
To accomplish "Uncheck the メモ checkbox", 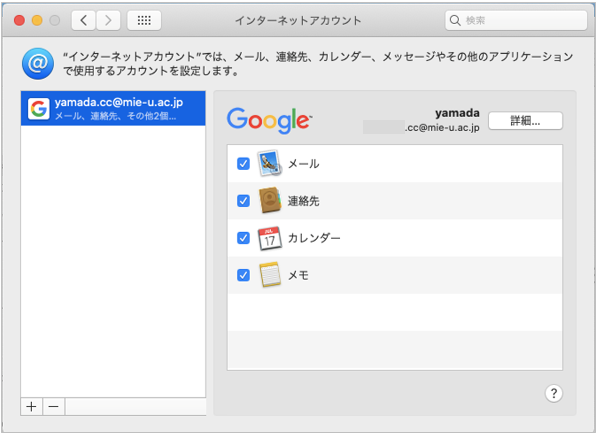I will [x=243, y=275].
